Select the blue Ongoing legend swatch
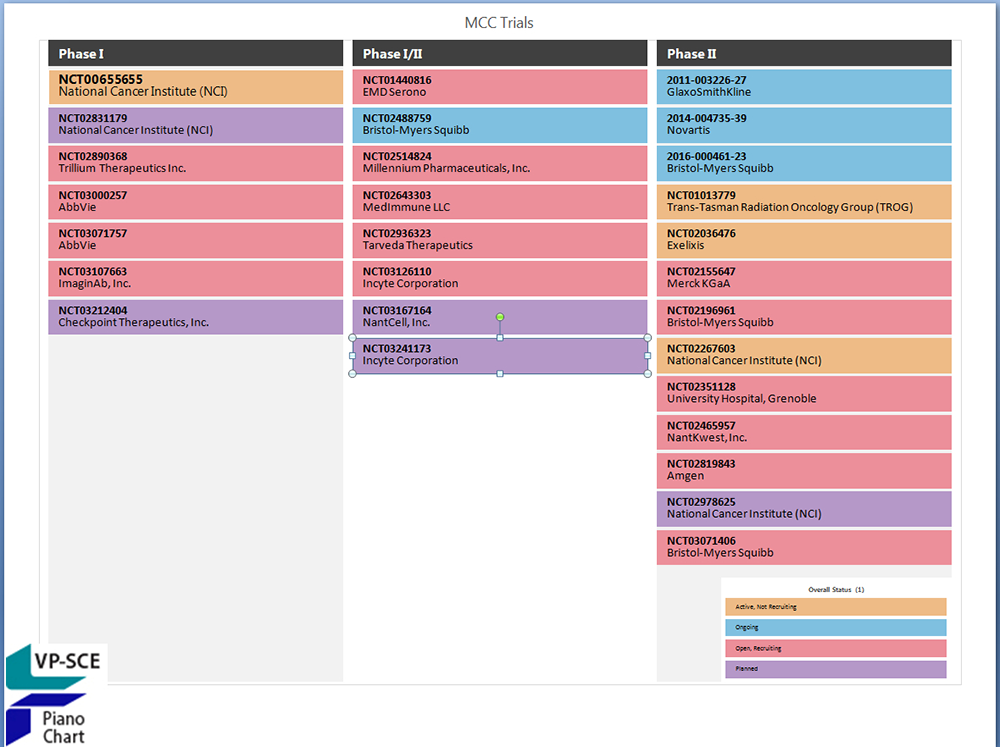Screen dimensions: 1000x747 tap(835, 628)
